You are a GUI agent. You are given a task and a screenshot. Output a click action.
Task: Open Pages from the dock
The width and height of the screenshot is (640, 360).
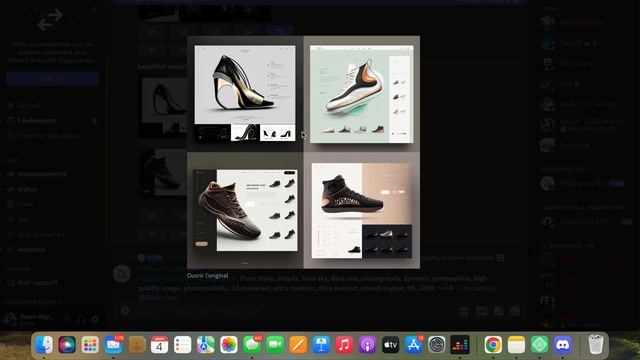click(x=298, y=345)
